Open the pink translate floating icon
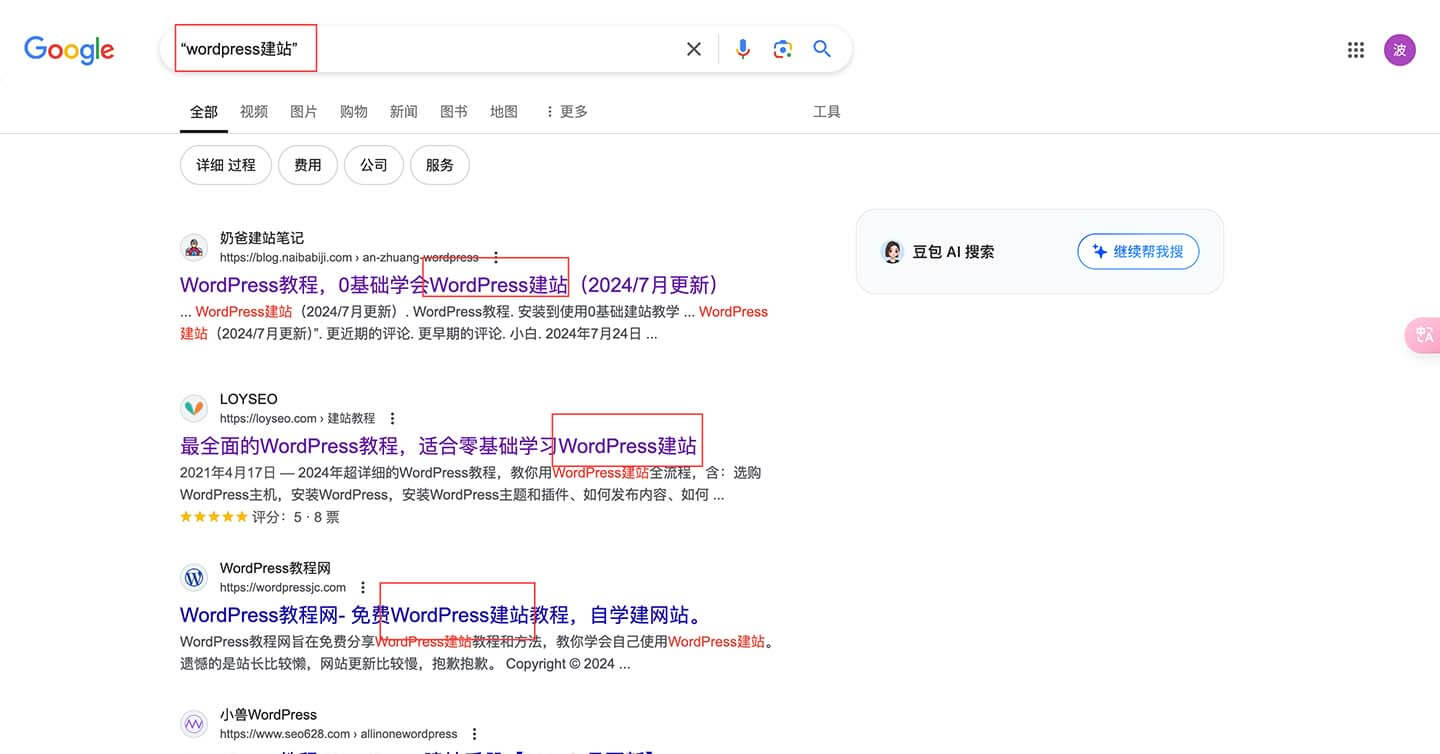 tap(1422, 335)
